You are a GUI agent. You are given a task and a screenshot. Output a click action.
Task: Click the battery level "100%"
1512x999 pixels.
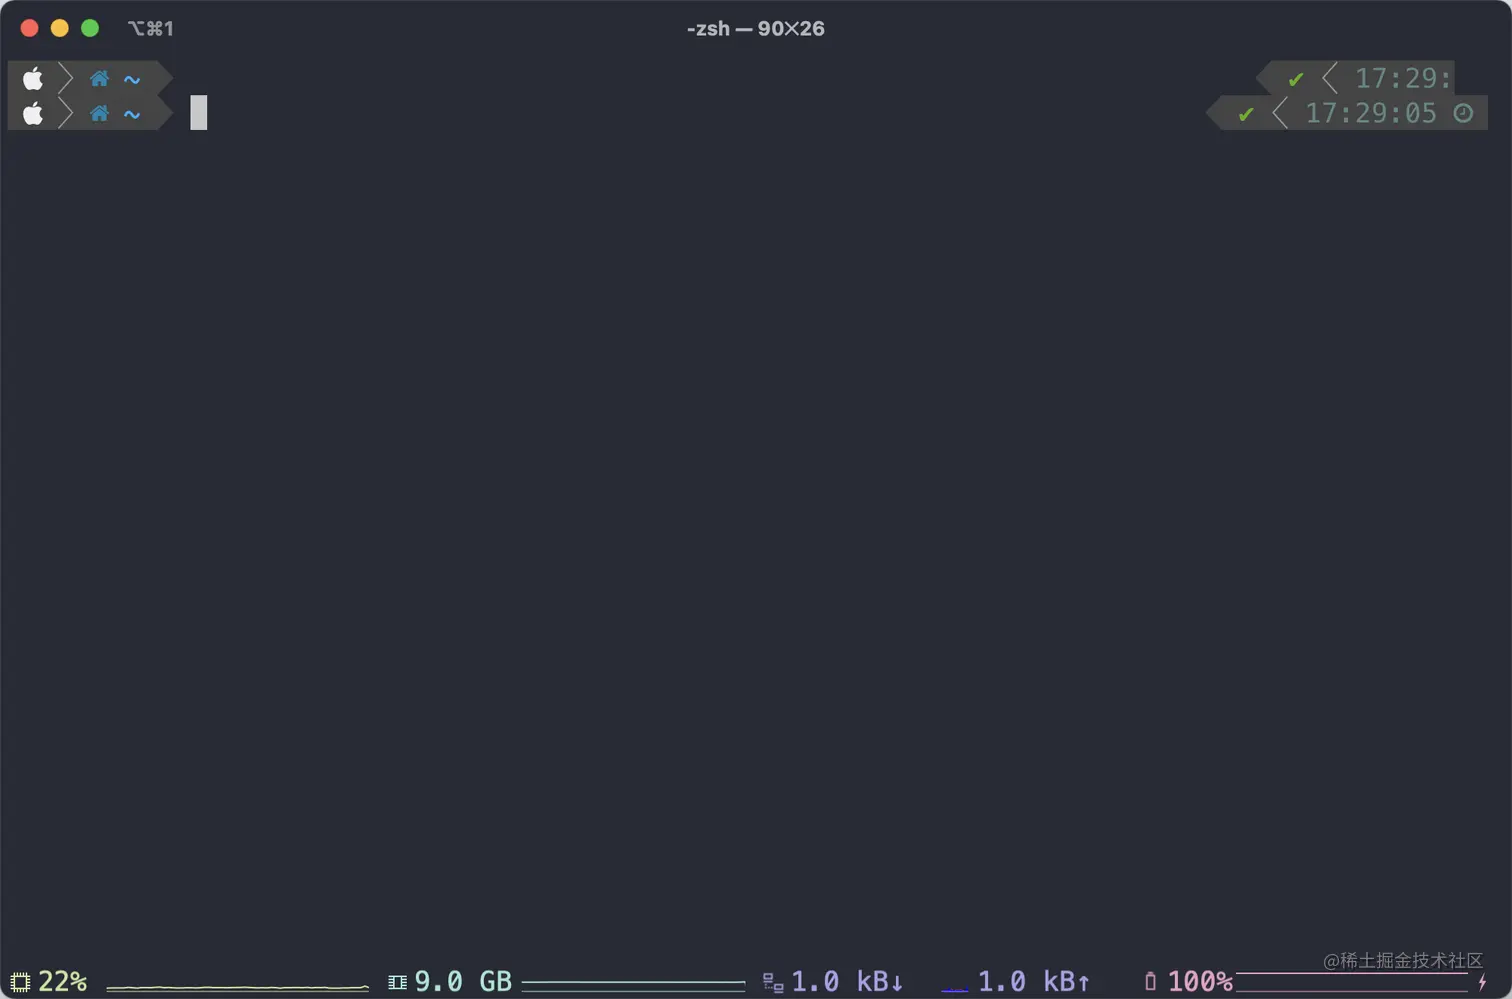click(x=1200, y=982)
